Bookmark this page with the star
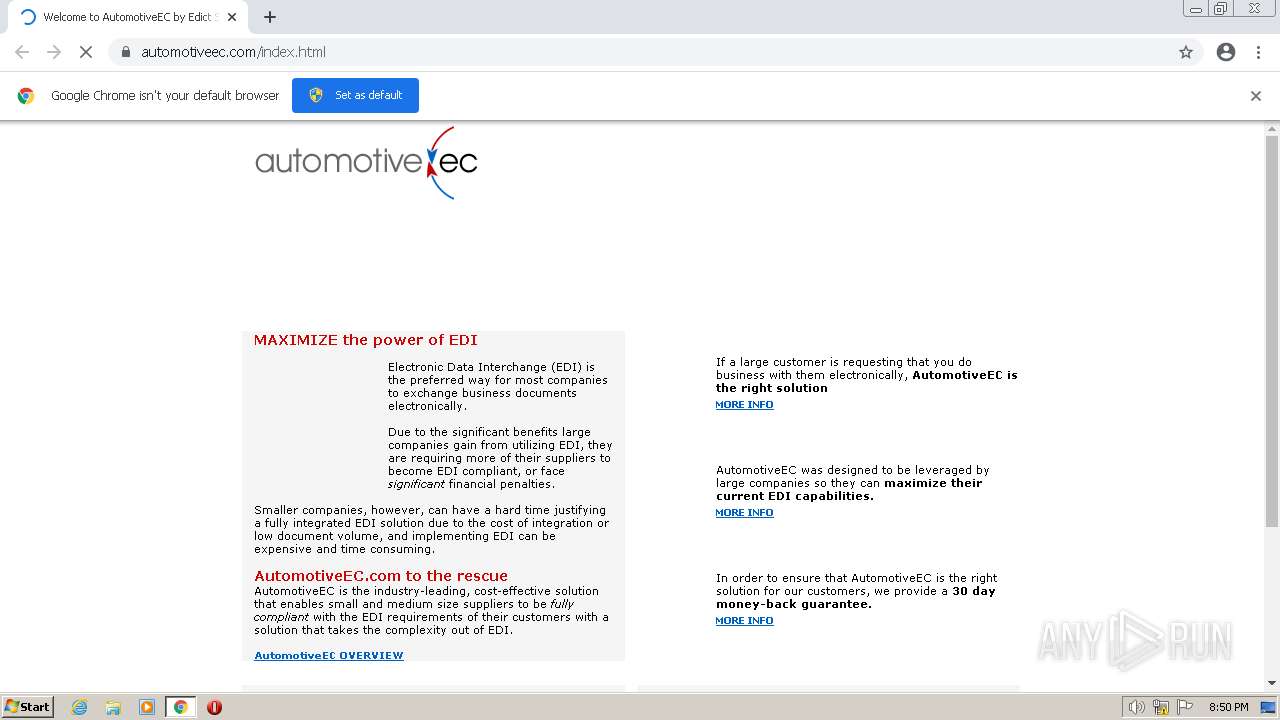 pyautogui.click(x=1186, y=52)
